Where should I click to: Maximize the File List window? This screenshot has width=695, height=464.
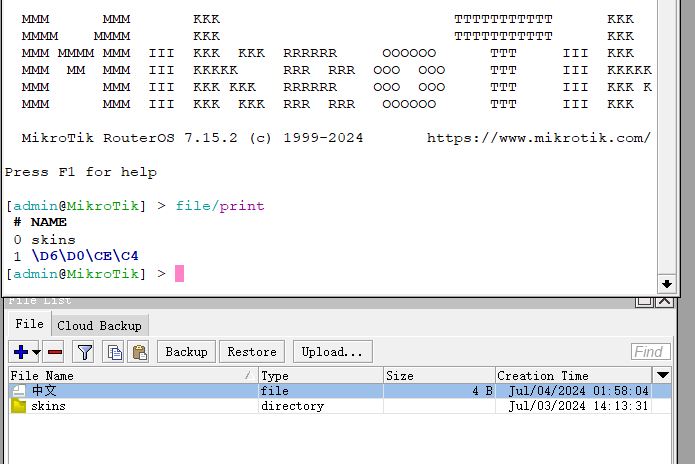(644, 301)
